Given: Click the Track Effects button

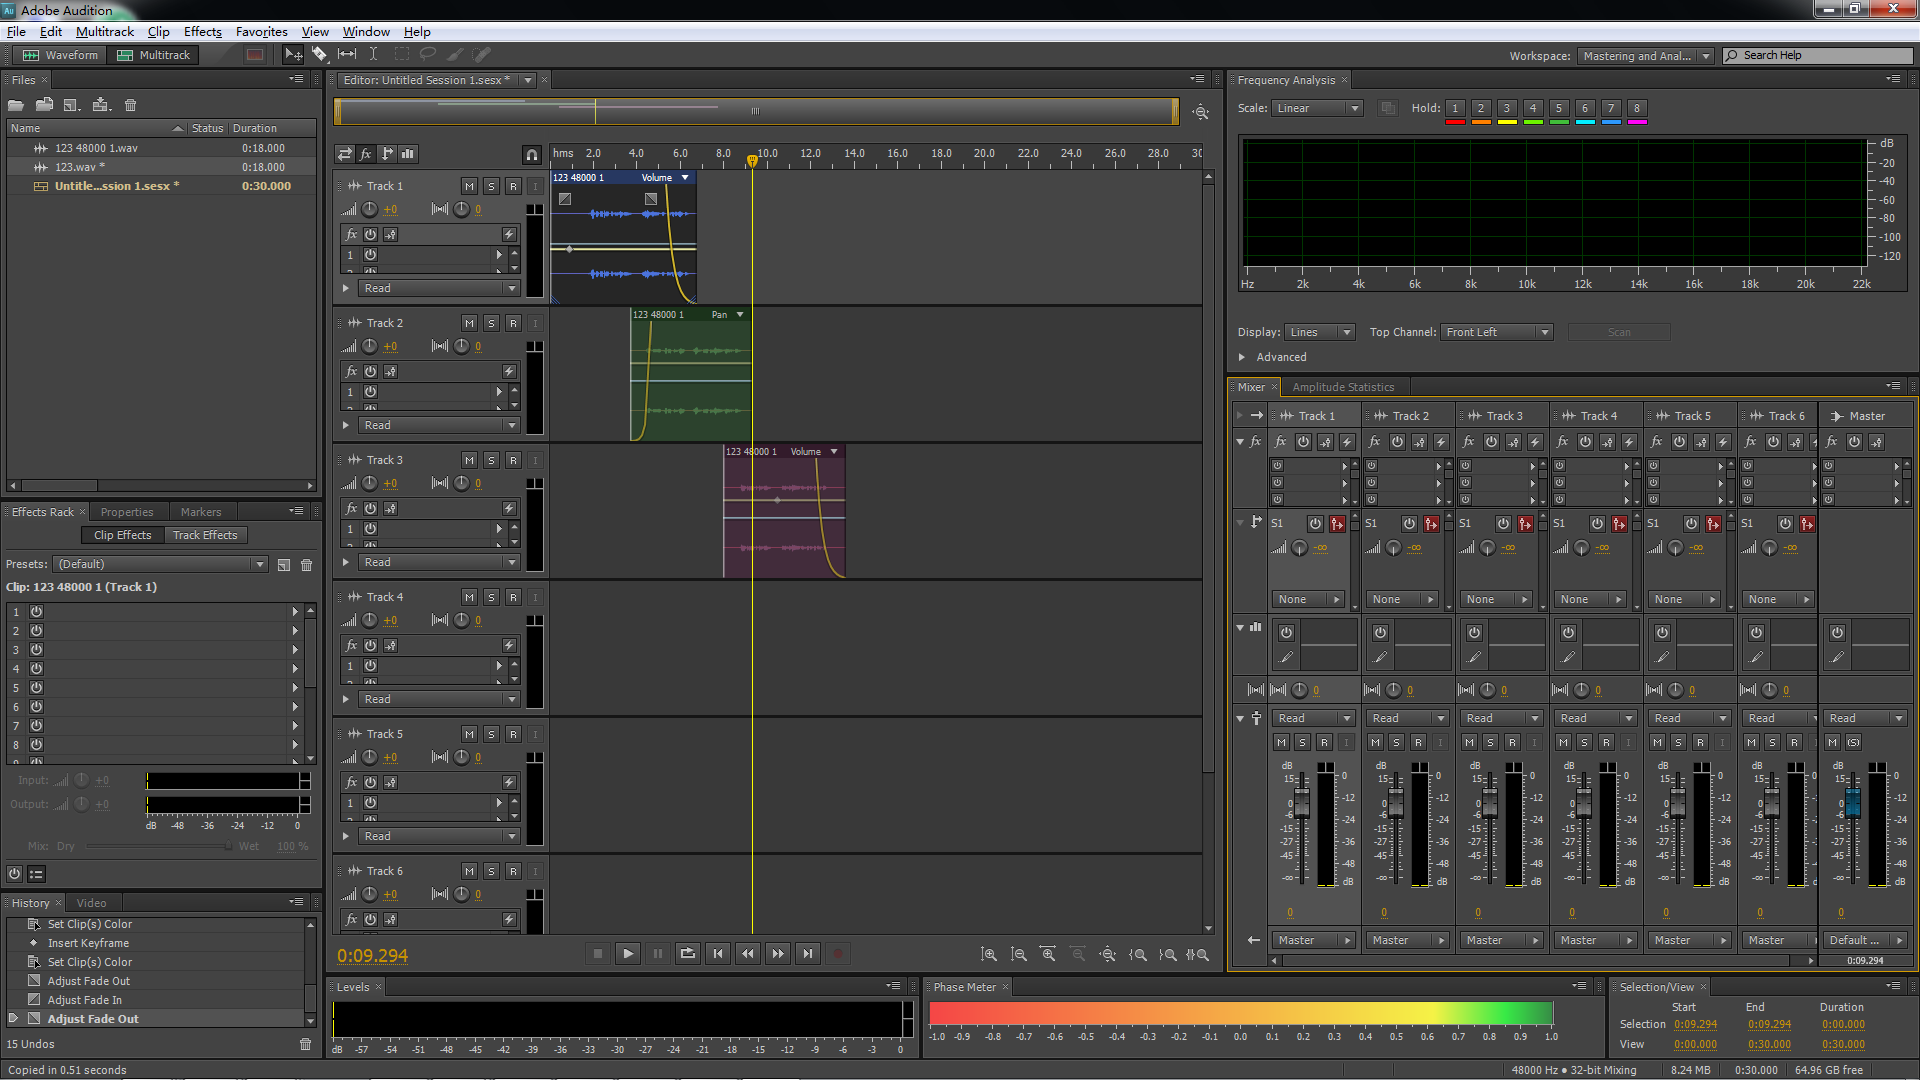Looking at the screenshot, I should click(205, 535).
